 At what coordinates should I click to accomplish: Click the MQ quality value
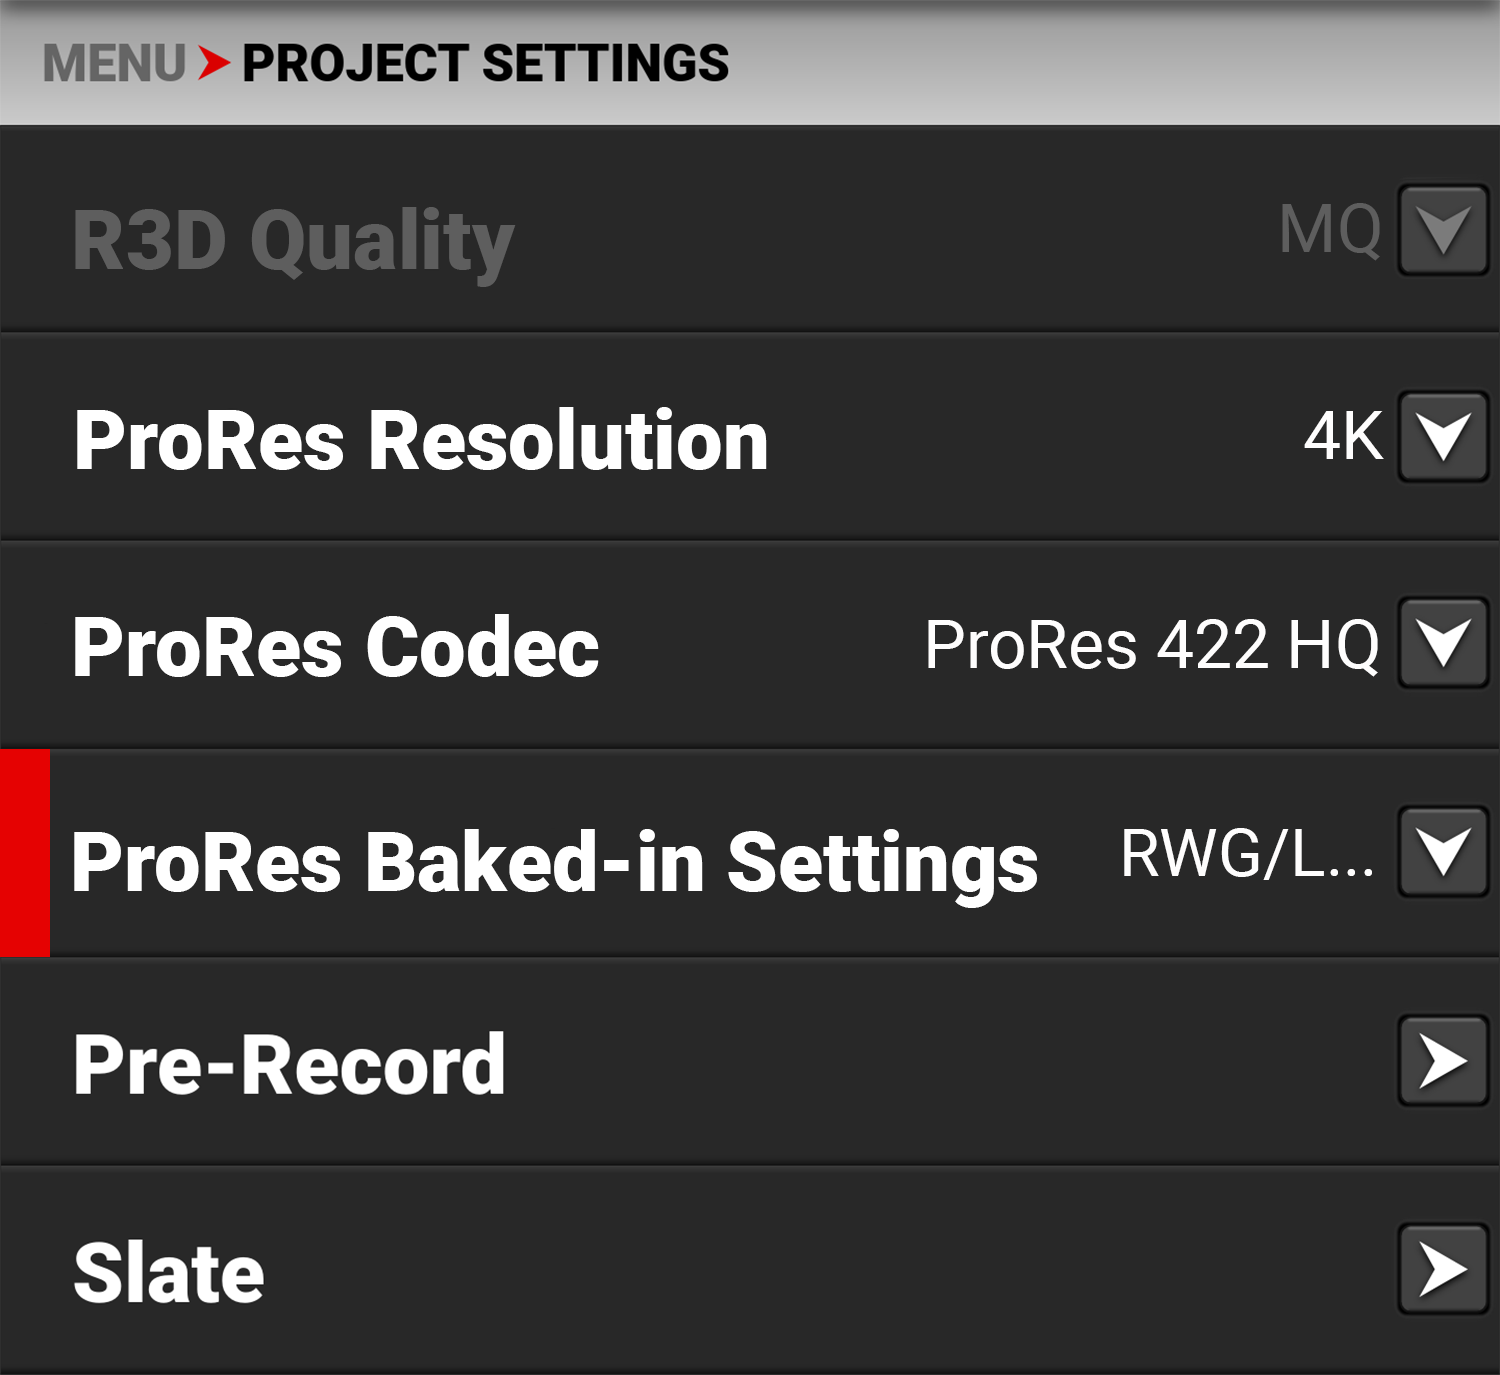1330,230
